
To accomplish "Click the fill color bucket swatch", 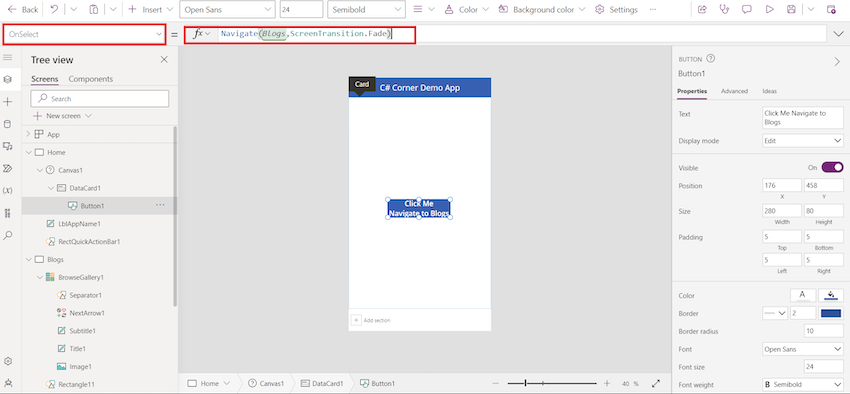I will pos(831,295).
